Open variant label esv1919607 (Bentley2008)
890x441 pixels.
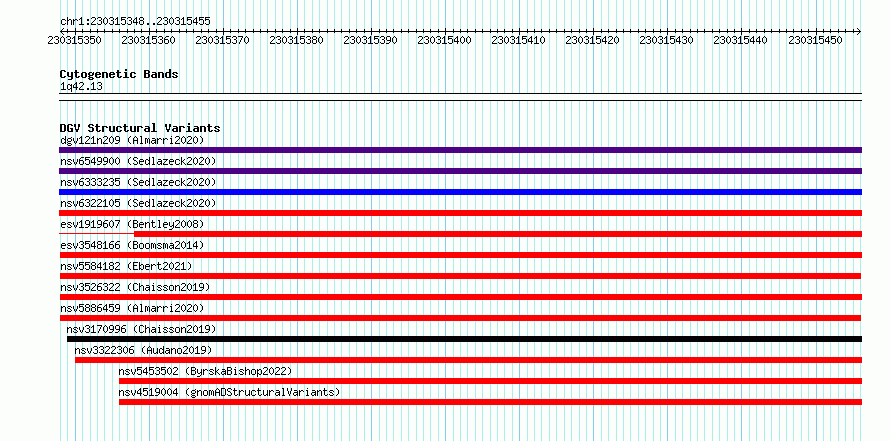coord(132,224)
